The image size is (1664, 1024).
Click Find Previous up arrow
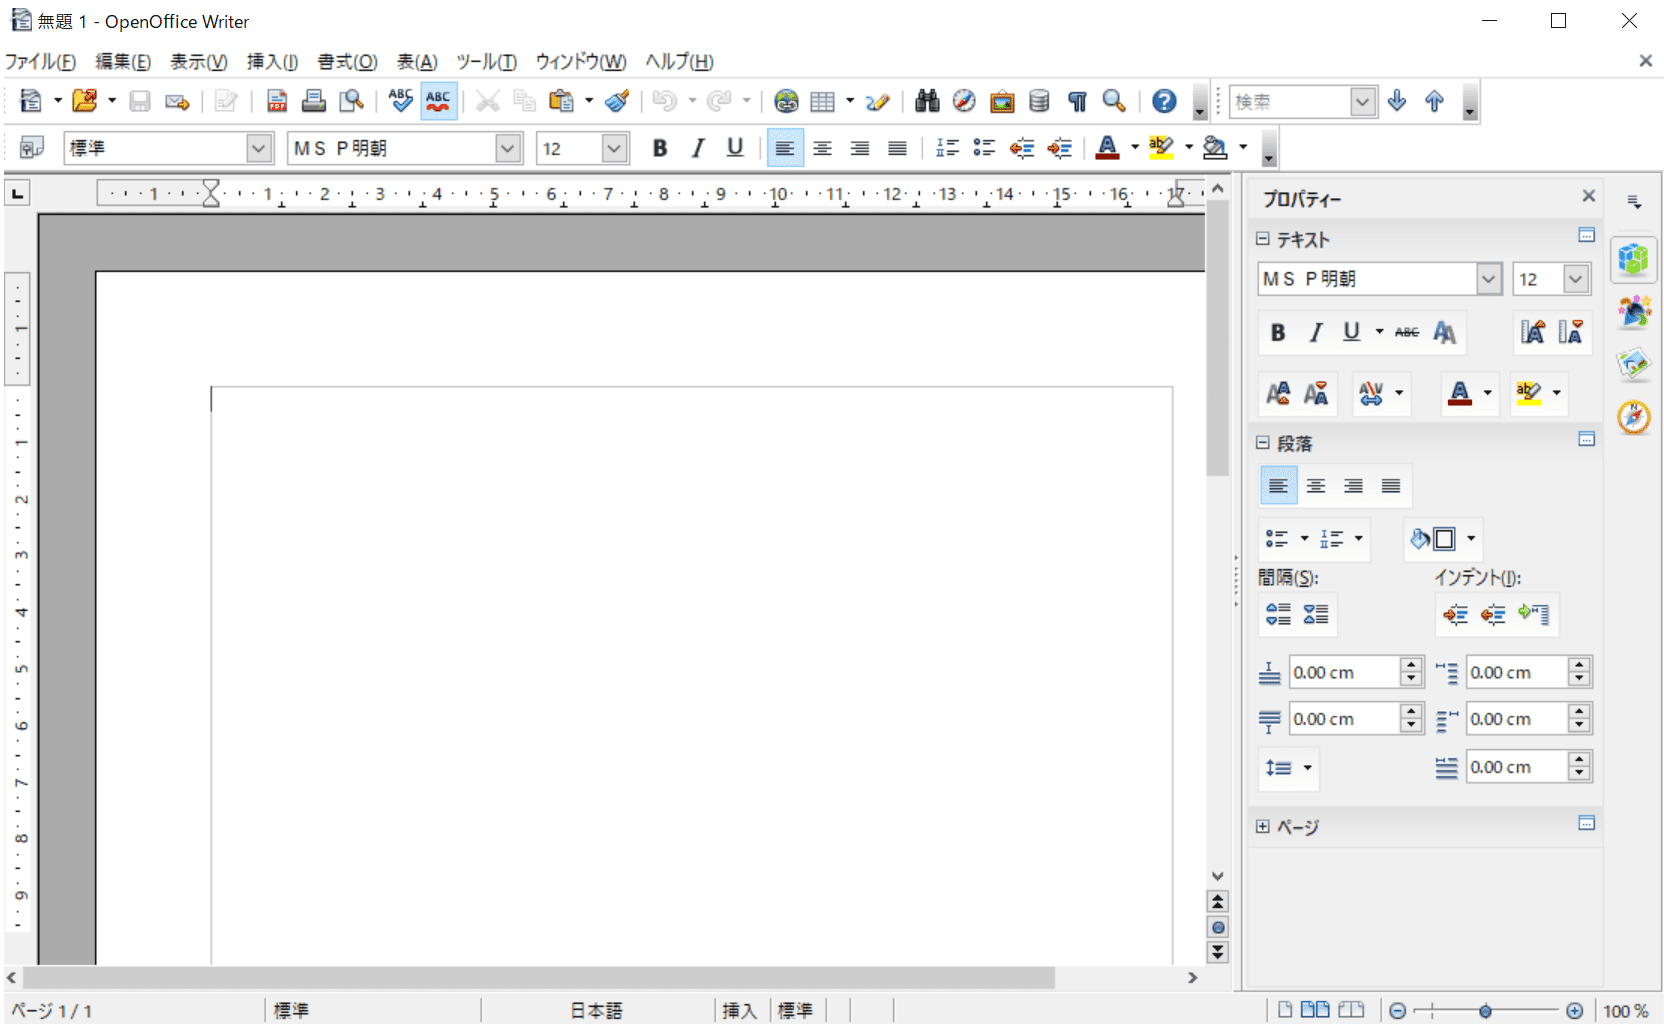coord(1434,101)
